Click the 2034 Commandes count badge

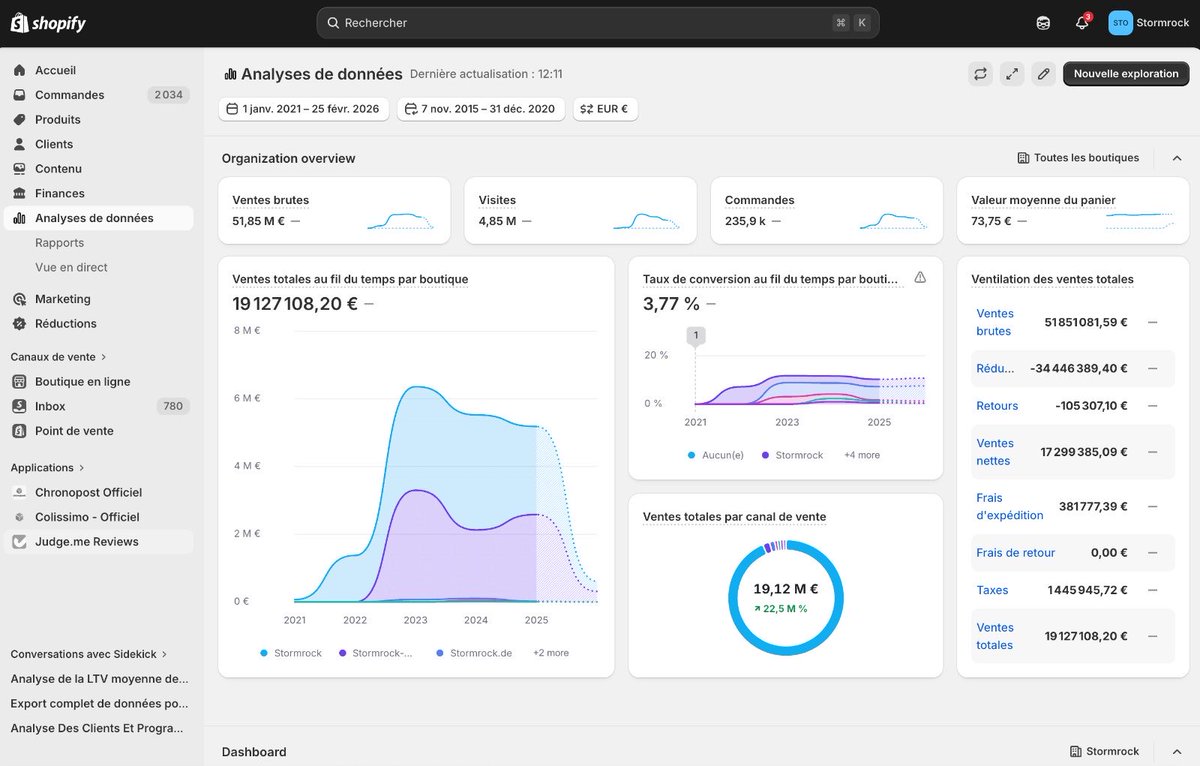point(168,95)
